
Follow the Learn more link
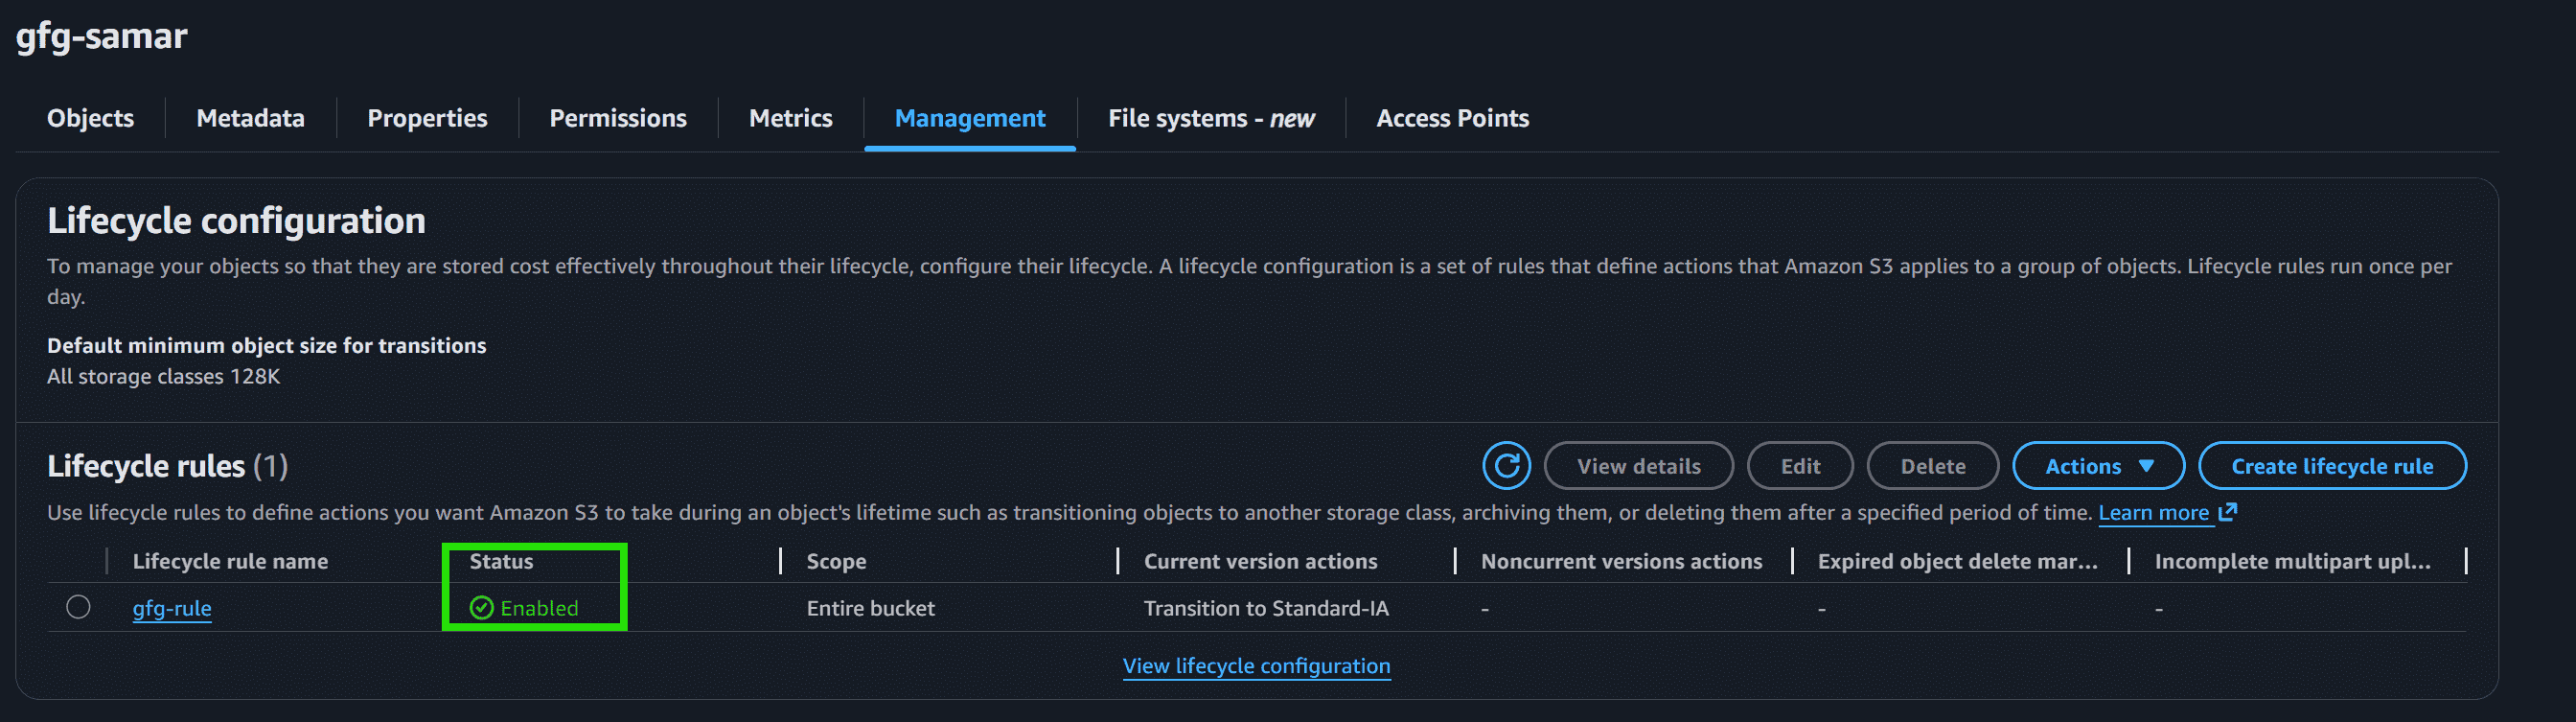(2167, 512)
